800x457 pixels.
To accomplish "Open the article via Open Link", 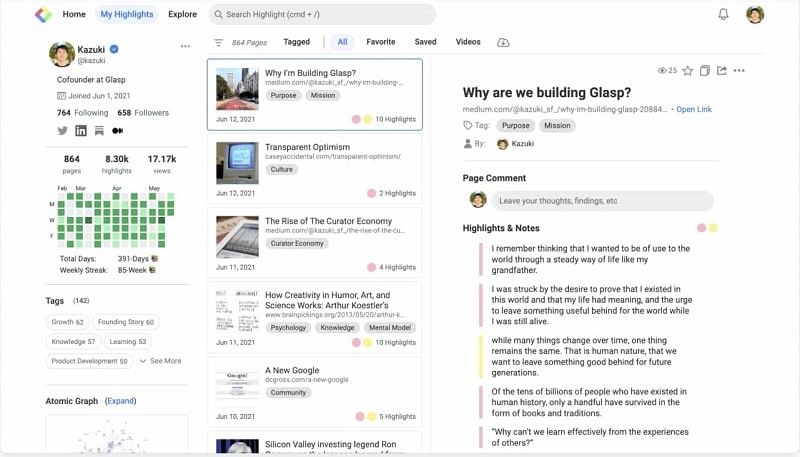I will [694, 109].
